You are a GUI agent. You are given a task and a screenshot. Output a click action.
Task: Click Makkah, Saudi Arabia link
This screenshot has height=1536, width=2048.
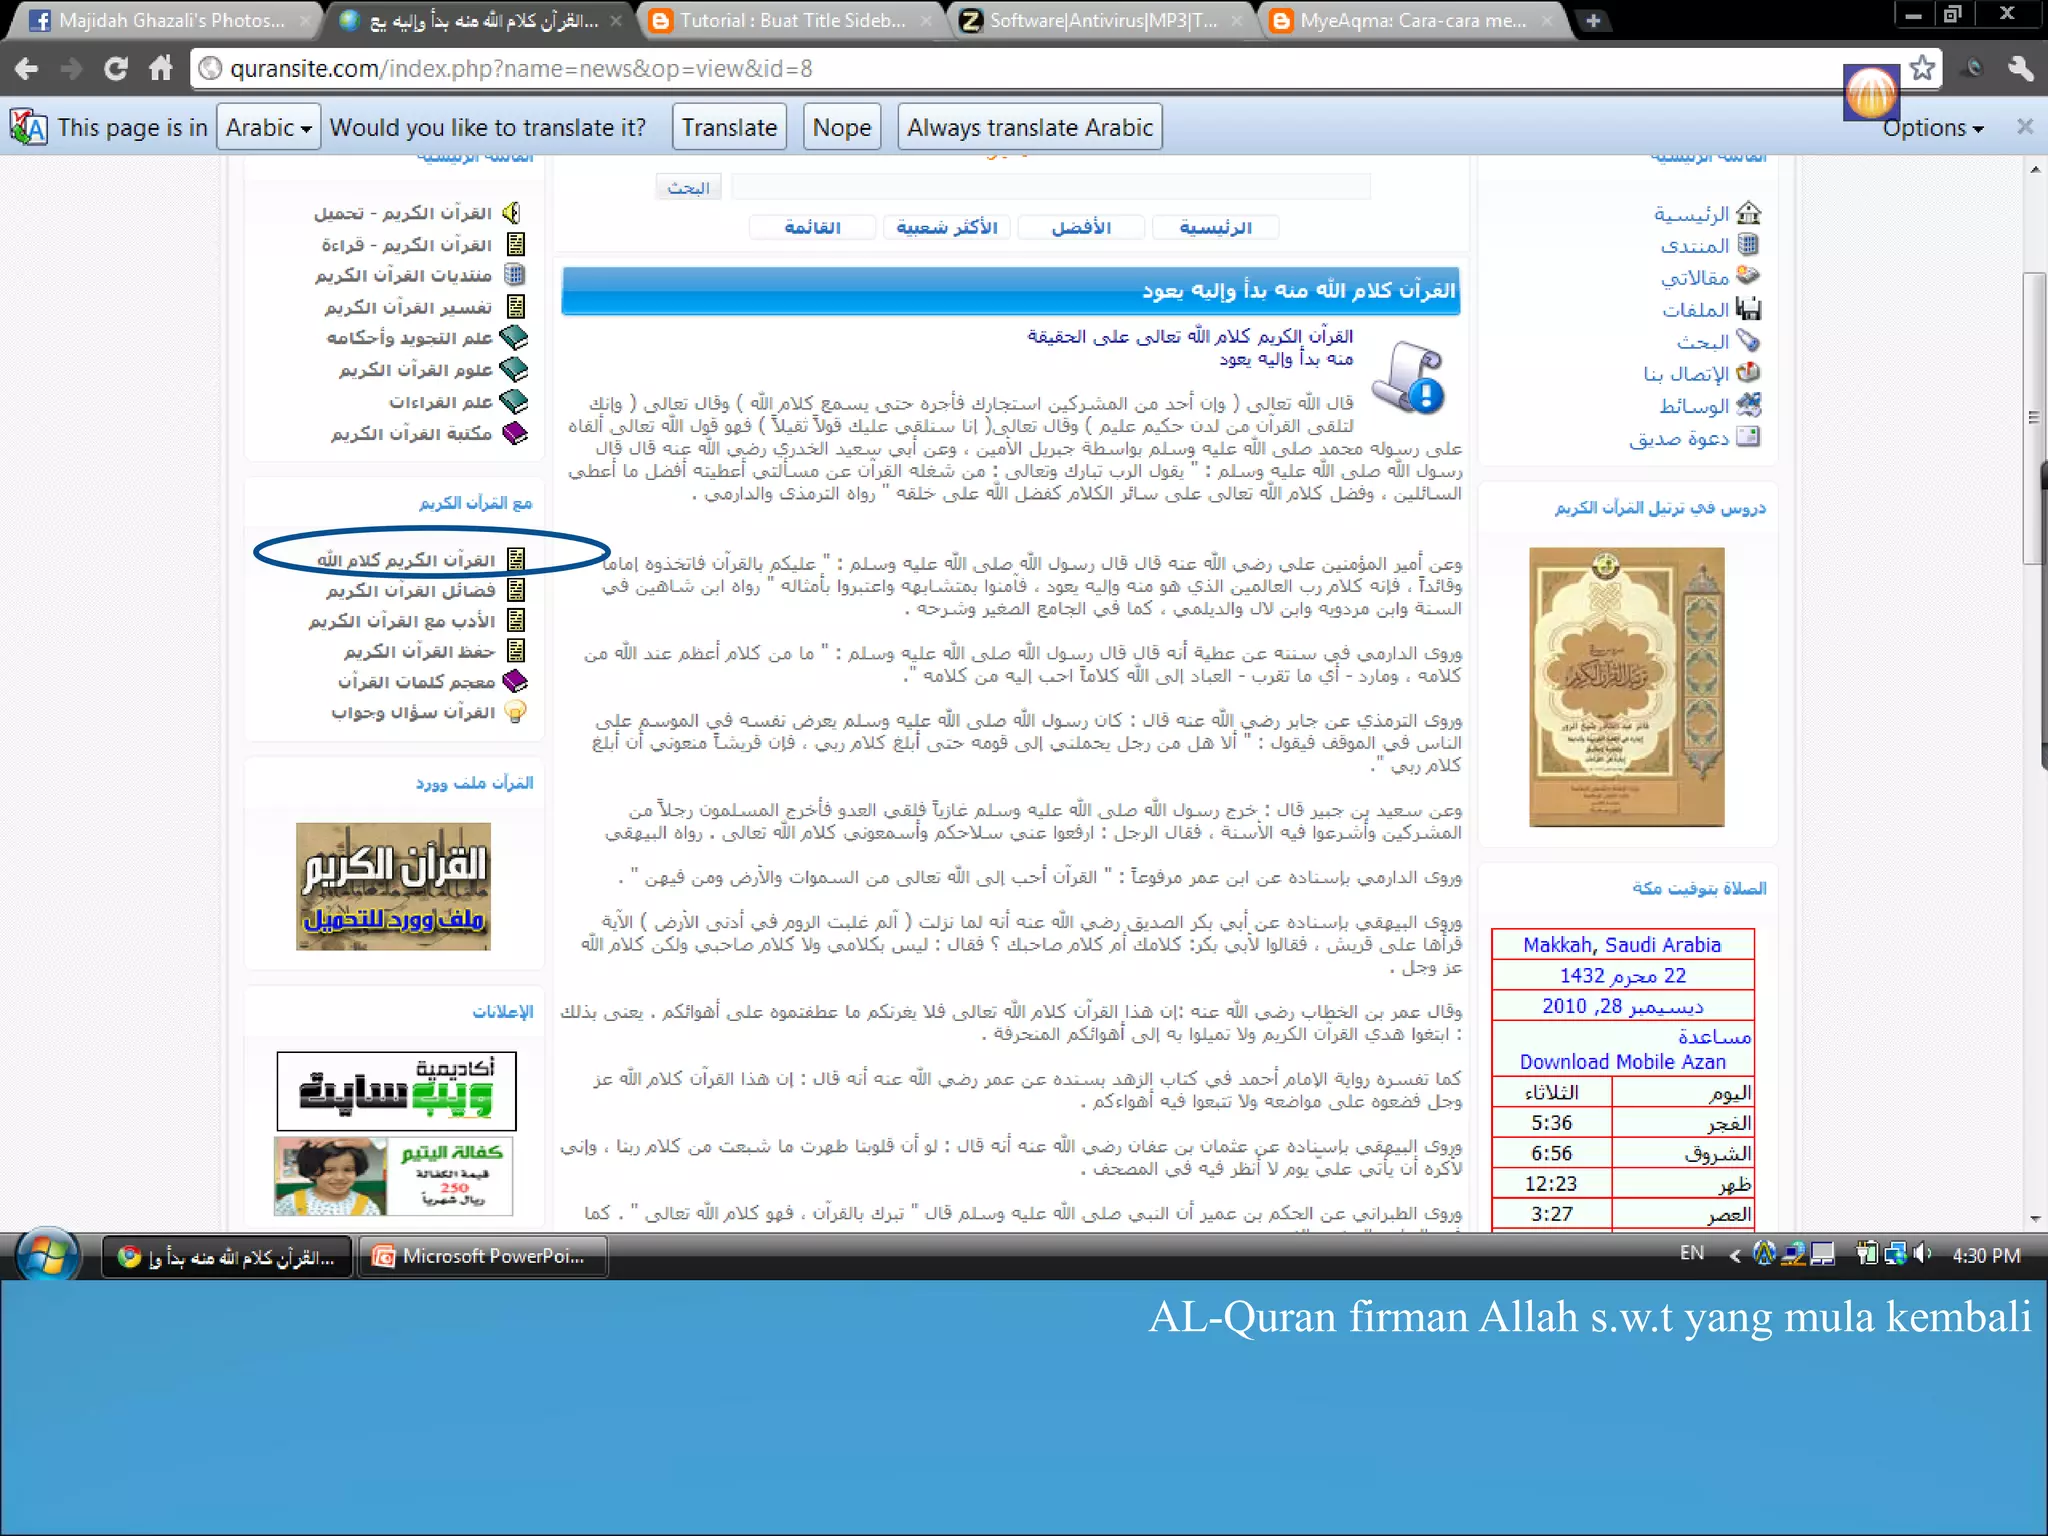[1622, 945]
